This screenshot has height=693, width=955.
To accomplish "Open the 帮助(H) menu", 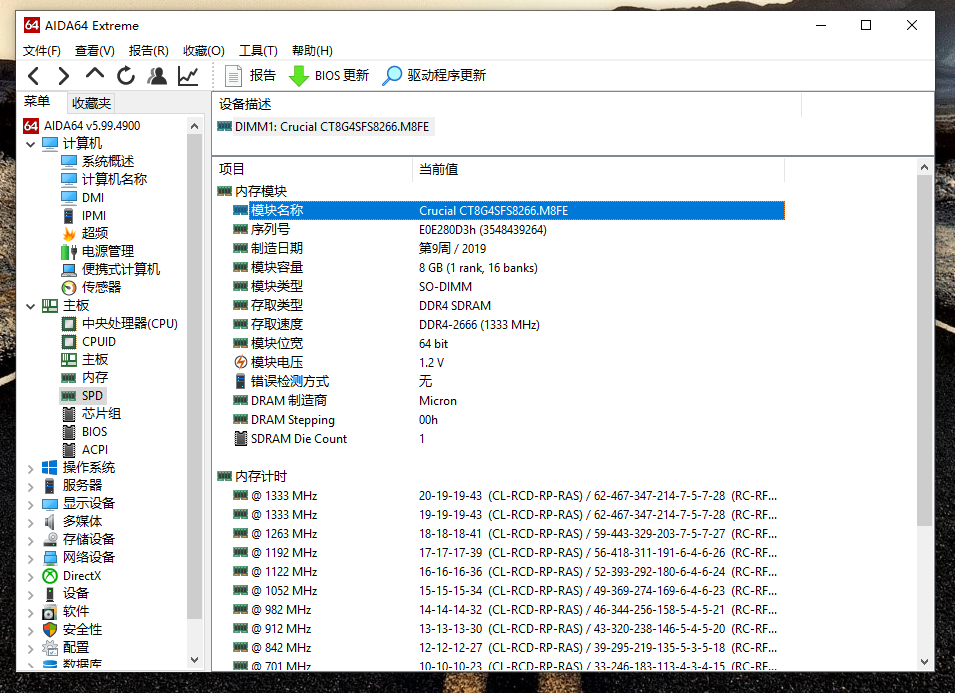I will point(312,51).
